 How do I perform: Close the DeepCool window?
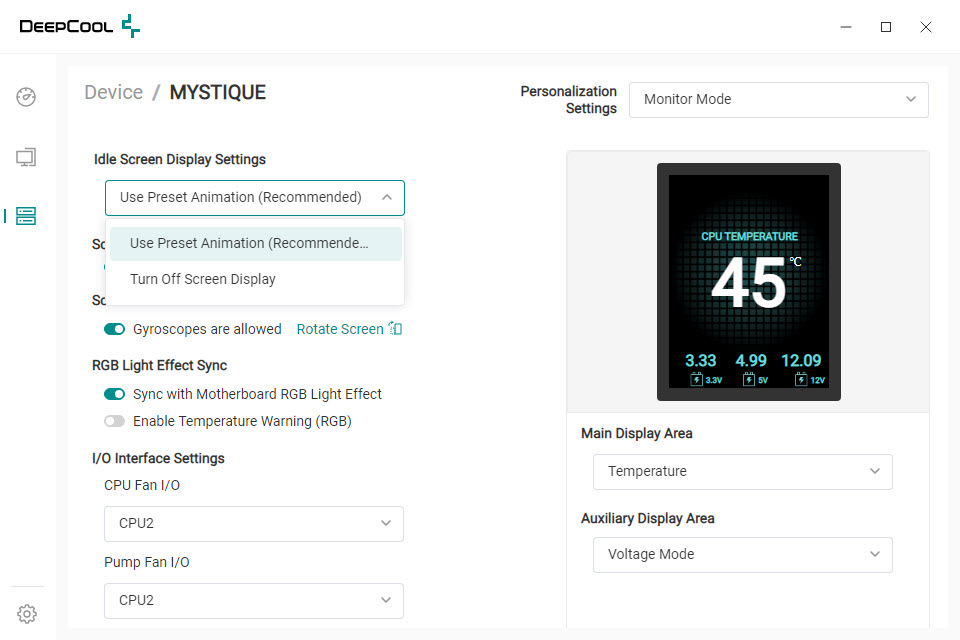point(926,27)
